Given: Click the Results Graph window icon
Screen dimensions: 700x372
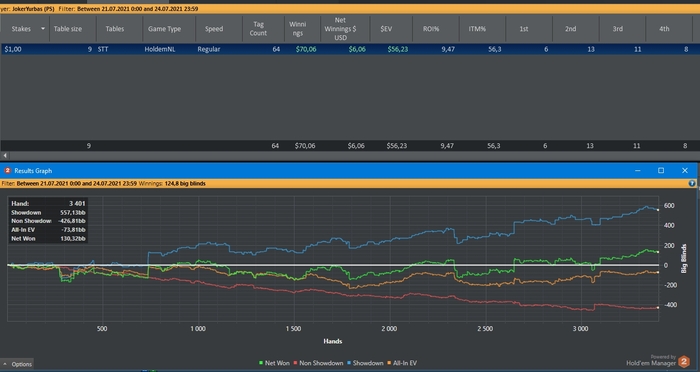Looking at the screenshot, I should pos(7,171).
